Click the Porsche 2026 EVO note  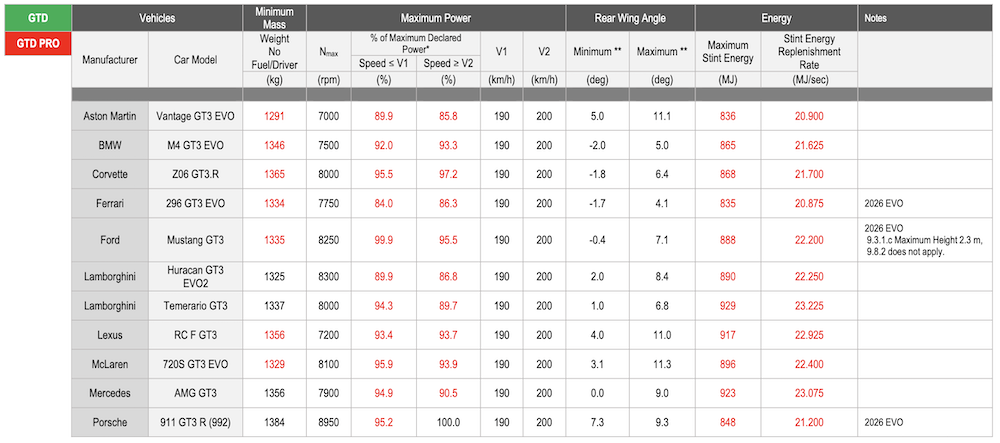pyautogui.click(x=883, y=423)
